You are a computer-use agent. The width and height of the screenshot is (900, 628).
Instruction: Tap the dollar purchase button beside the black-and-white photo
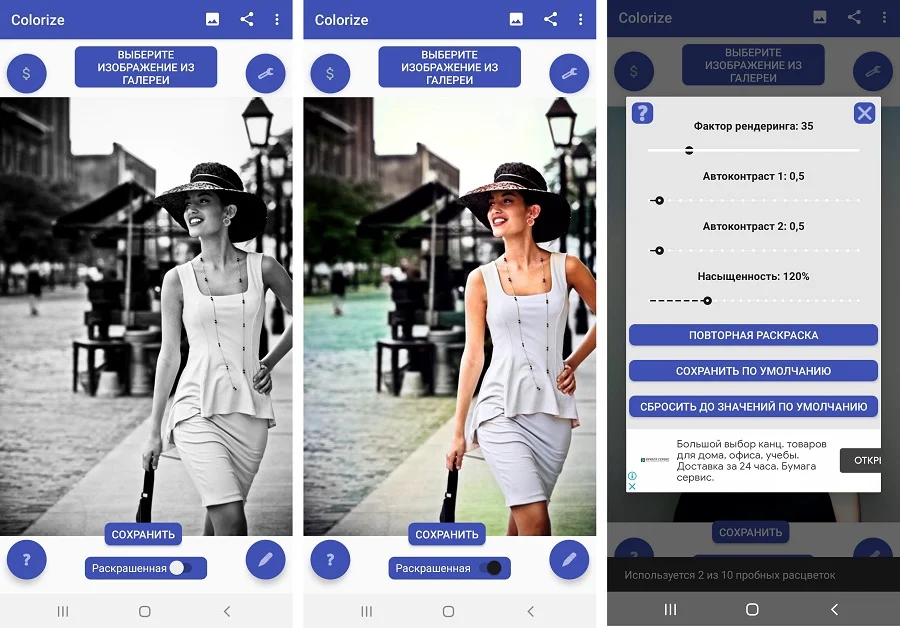pyautogui.click(x=27, y=73)
